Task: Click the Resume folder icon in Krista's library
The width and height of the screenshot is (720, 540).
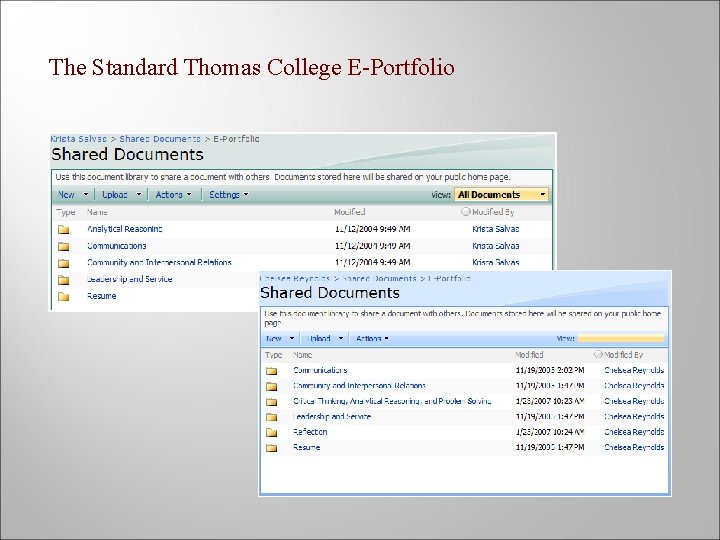Action: click(63, 297)
